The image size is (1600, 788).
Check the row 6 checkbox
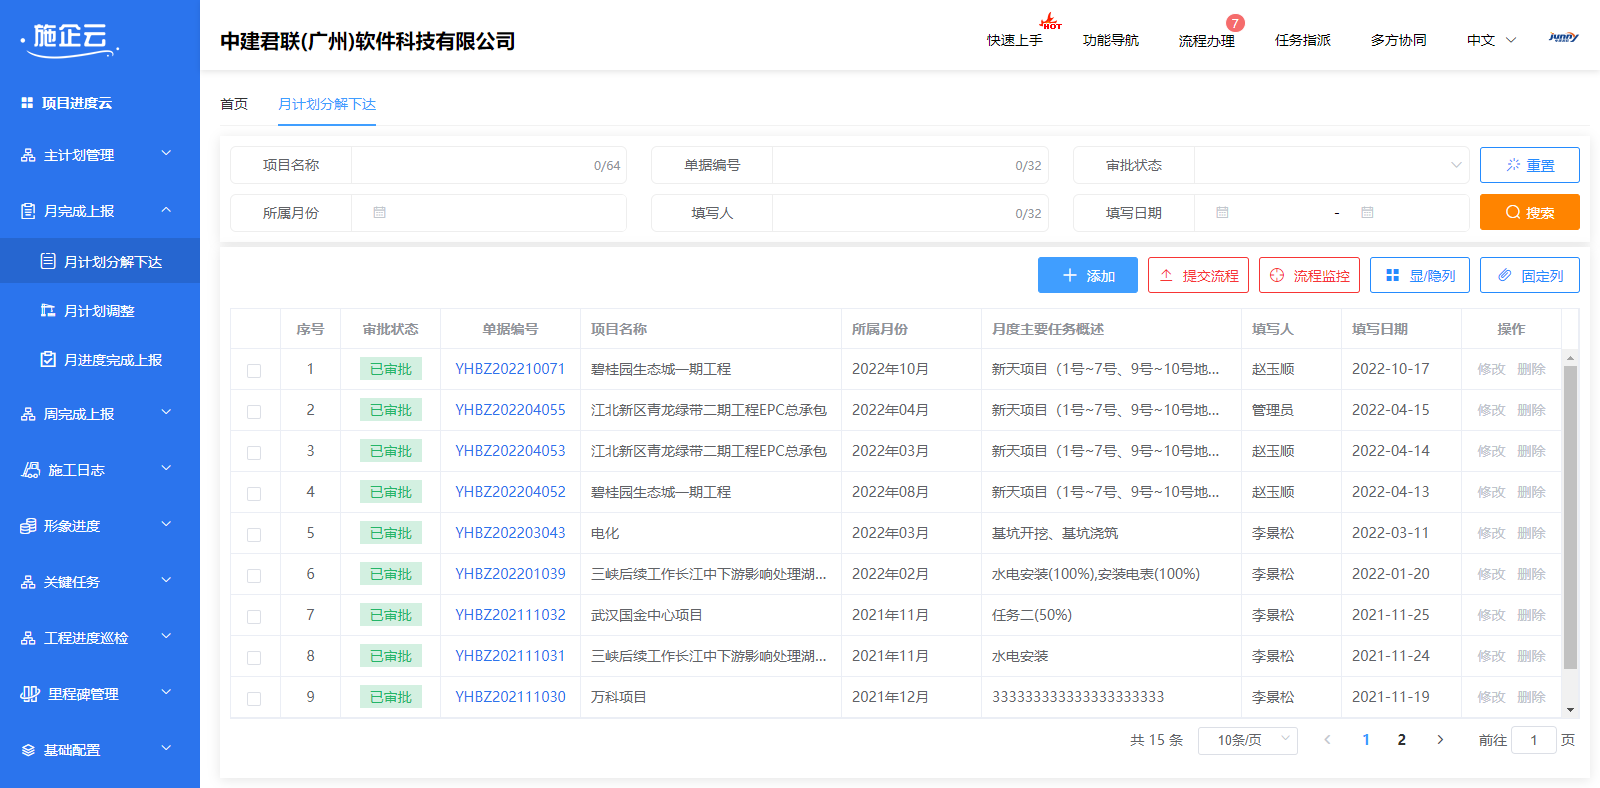(x=254, y=575)
